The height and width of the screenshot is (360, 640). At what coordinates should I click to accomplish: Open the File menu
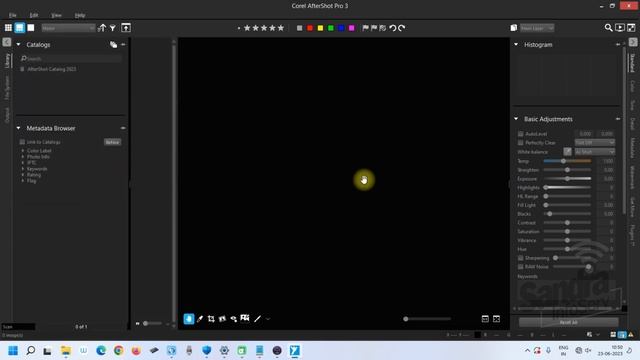13,15
